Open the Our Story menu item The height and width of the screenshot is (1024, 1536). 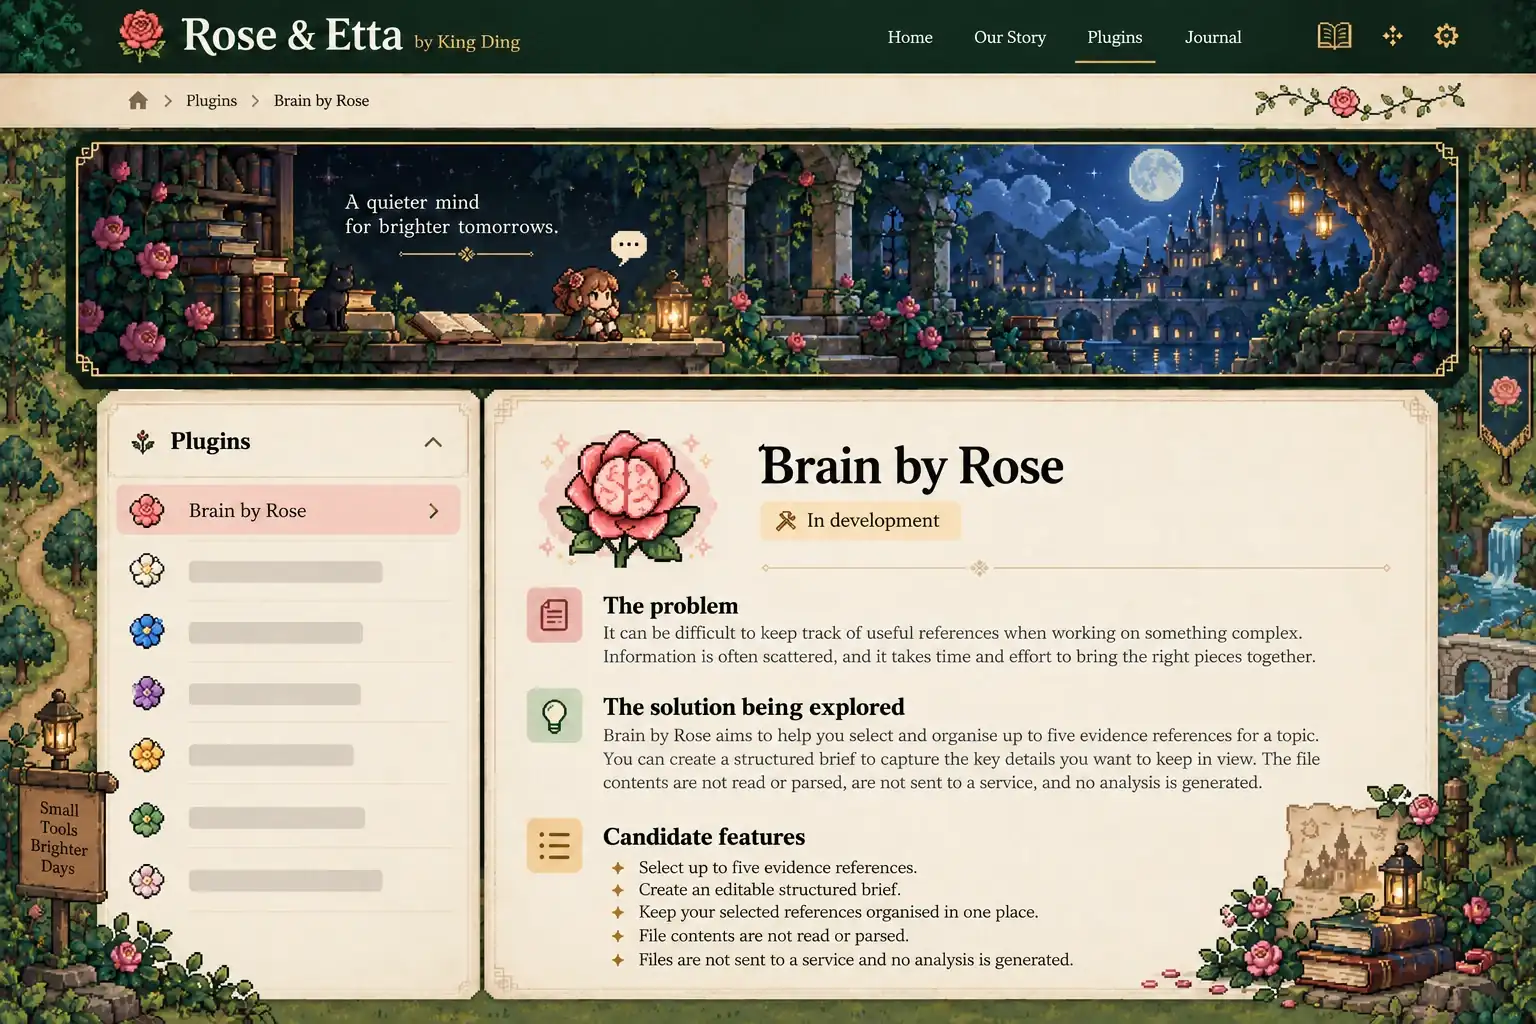(1010, 37)
